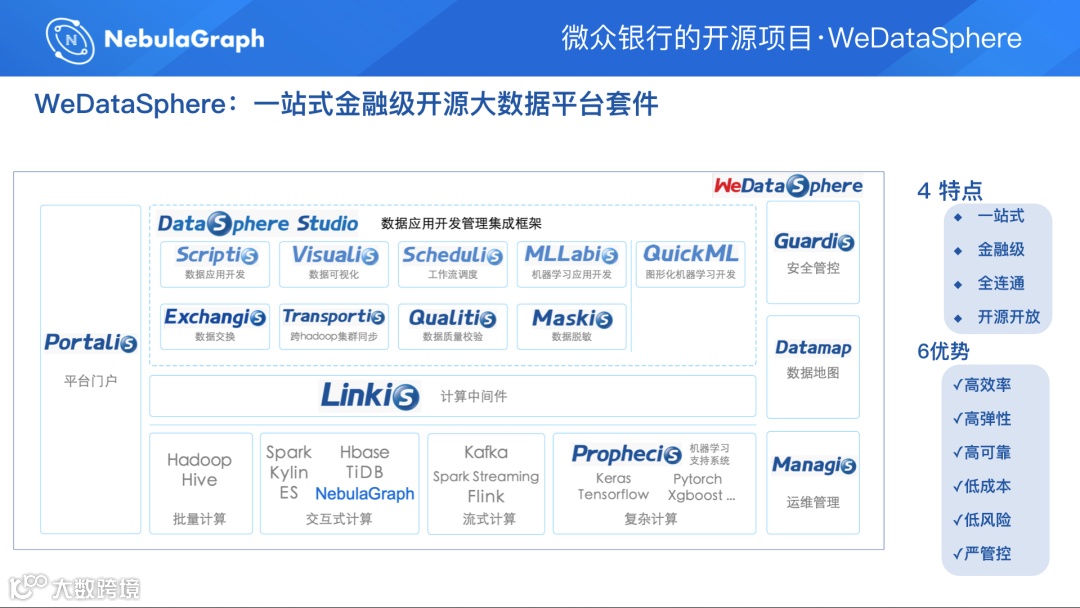
Task: Click the Kafka text
Action: point(486,452)
